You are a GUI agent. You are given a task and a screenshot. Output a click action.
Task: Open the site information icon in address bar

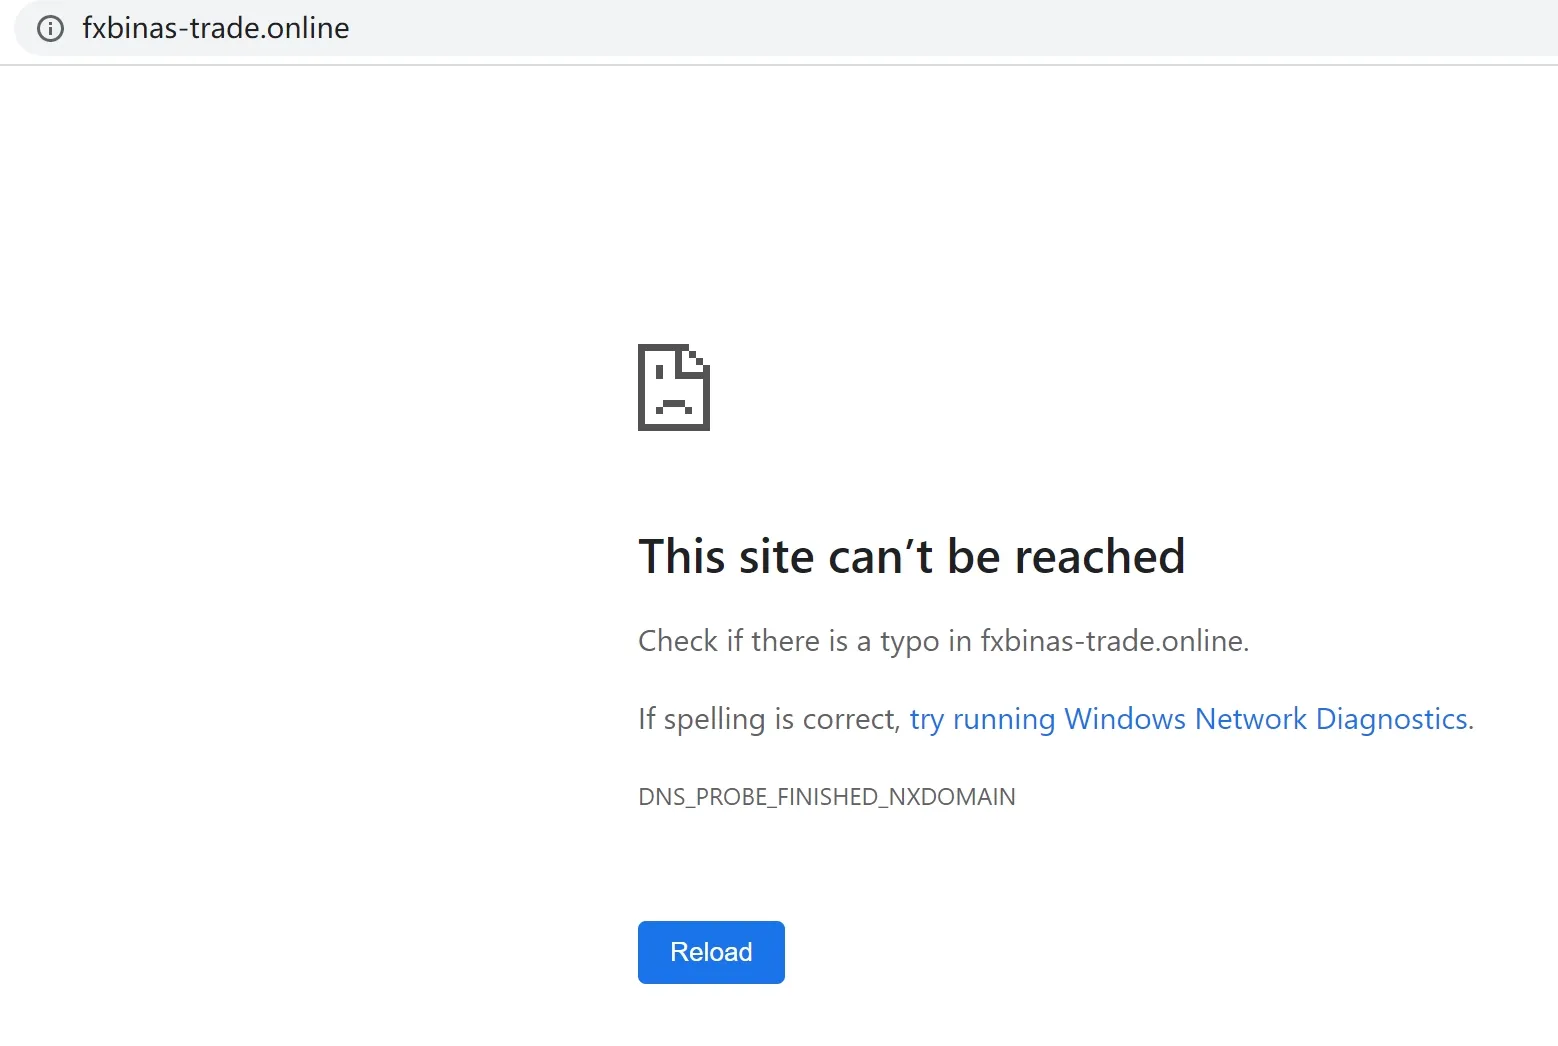pos(50,28)
